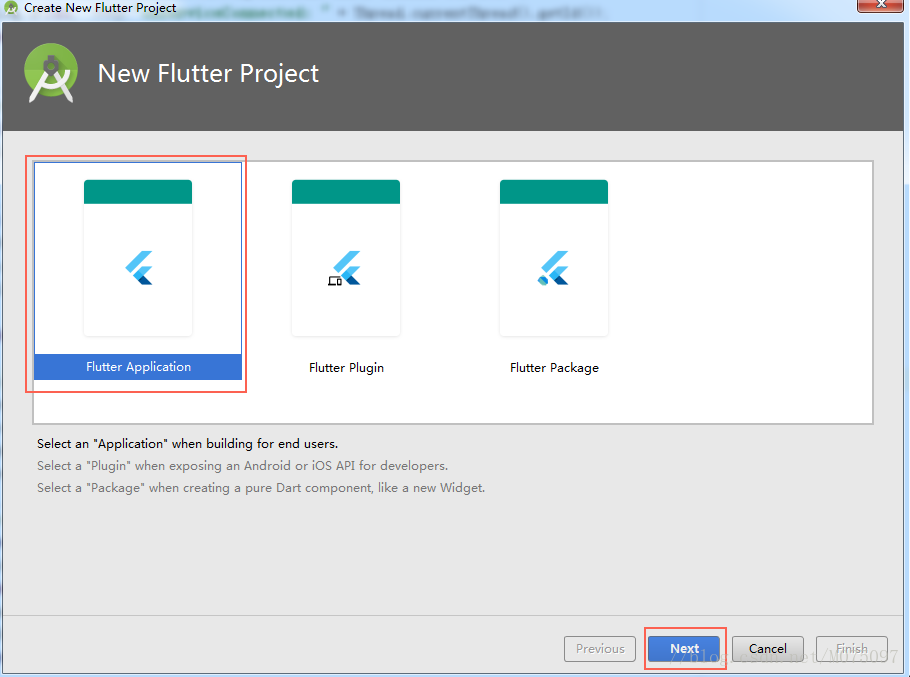Click the Flutter Plugin label
Viewport: 910px width, 677px height.
point(346,368)
